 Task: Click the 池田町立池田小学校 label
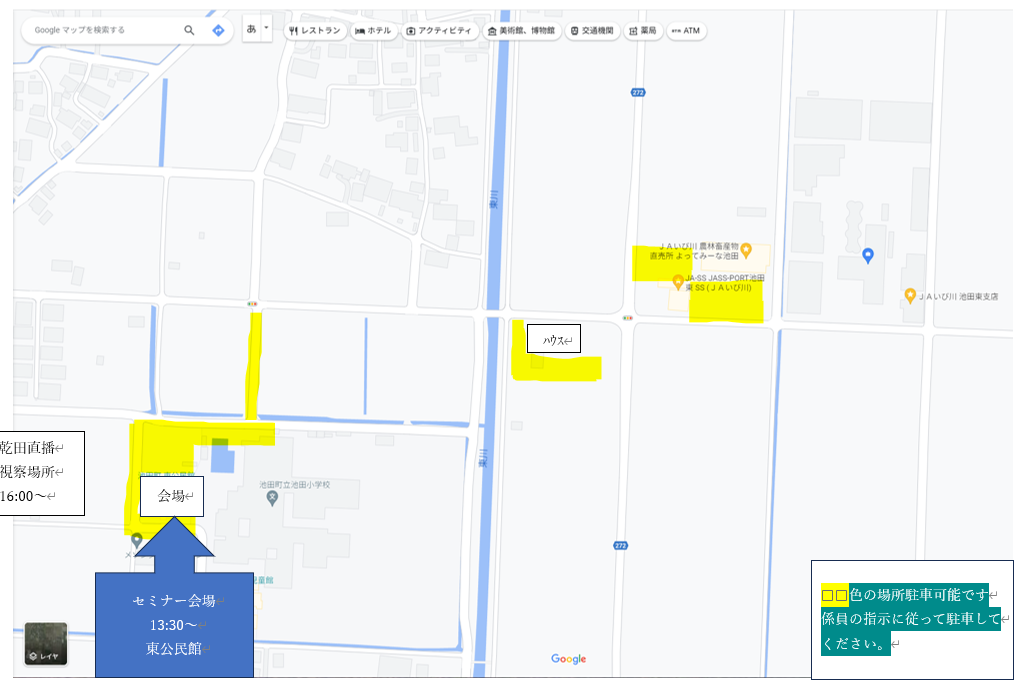tap(294, 485)
